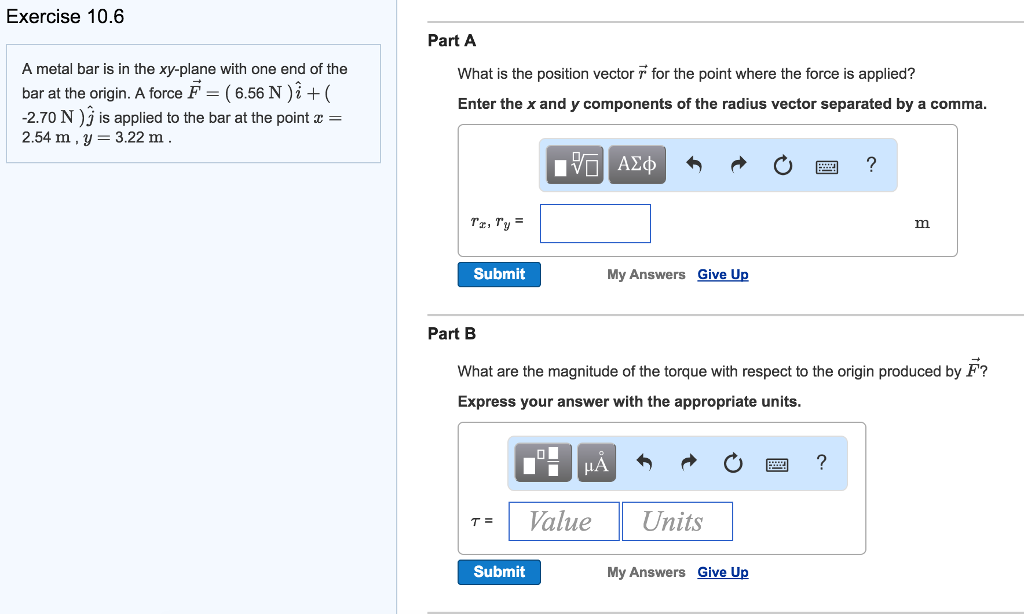
Task: Open the Greek letters ΑΣφ palette
Action: [x=636, y=164]
